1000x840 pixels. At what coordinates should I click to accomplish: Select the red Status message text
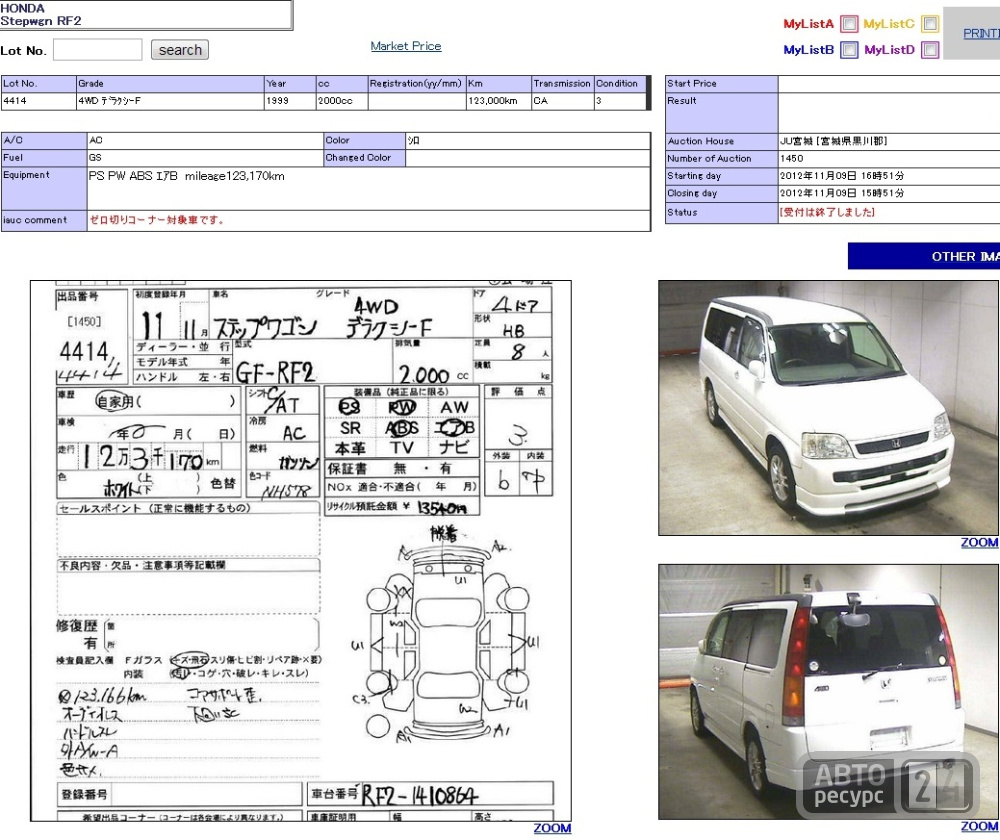tap(827, 212)
